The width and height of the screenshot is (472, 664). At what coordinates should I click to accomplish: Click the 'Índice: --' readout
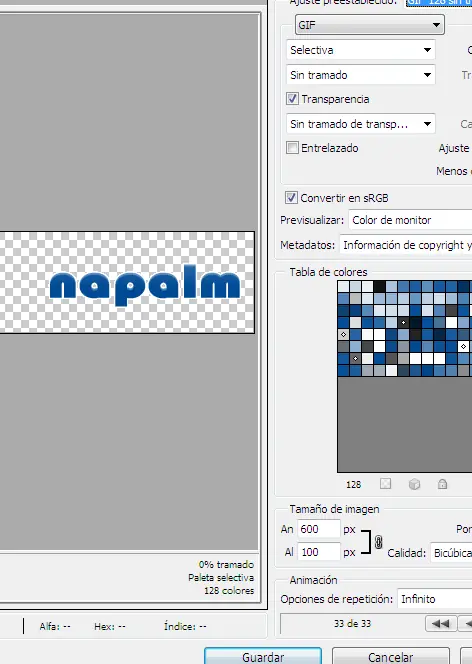coord(185,626)
